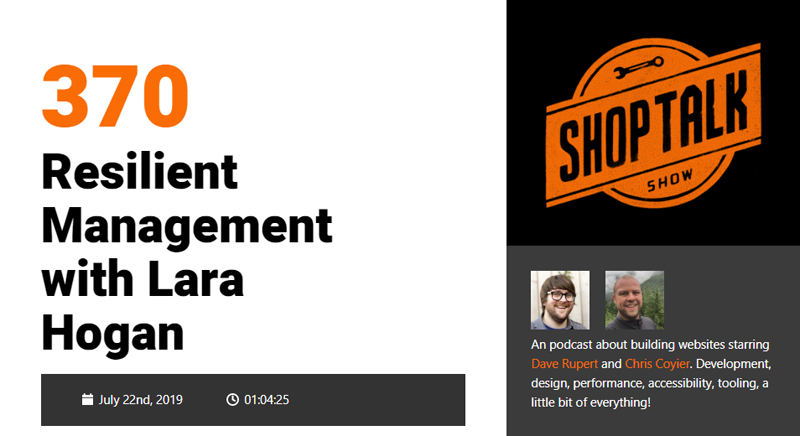This screenshot has height=436, width=800.
Task: Open the ShopTalk Show logo
Action: click(654, 123)
